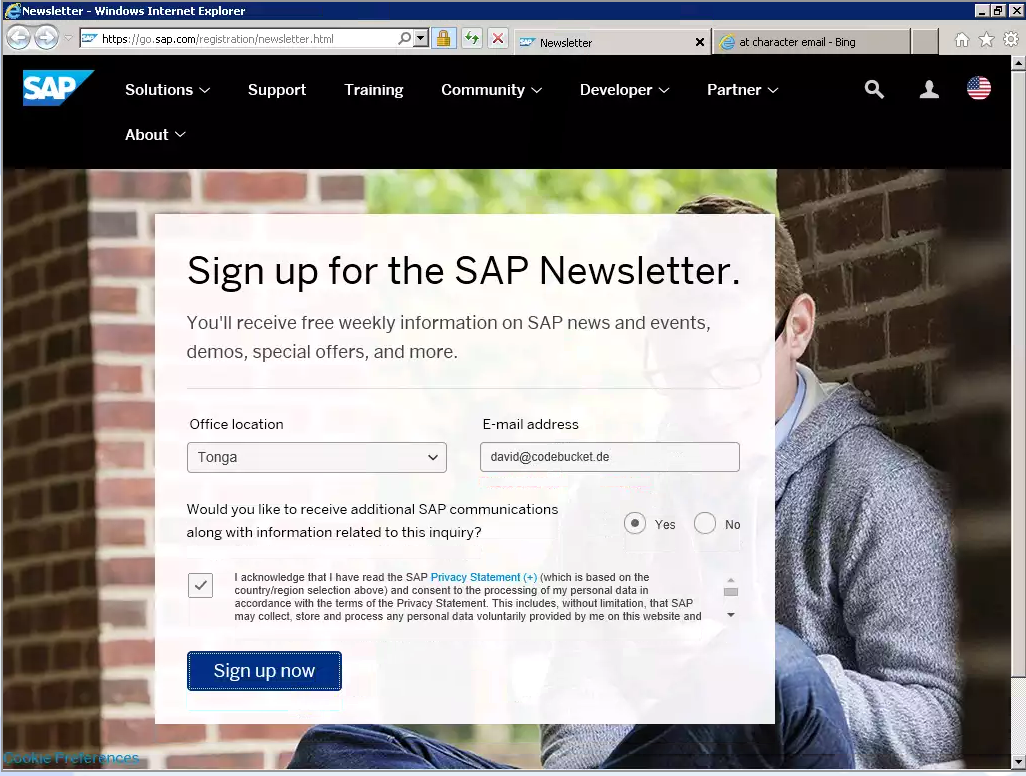Open the user account profile icon
The height and width of the screenshot is (776, 1026).
click(x=929, y=89)
